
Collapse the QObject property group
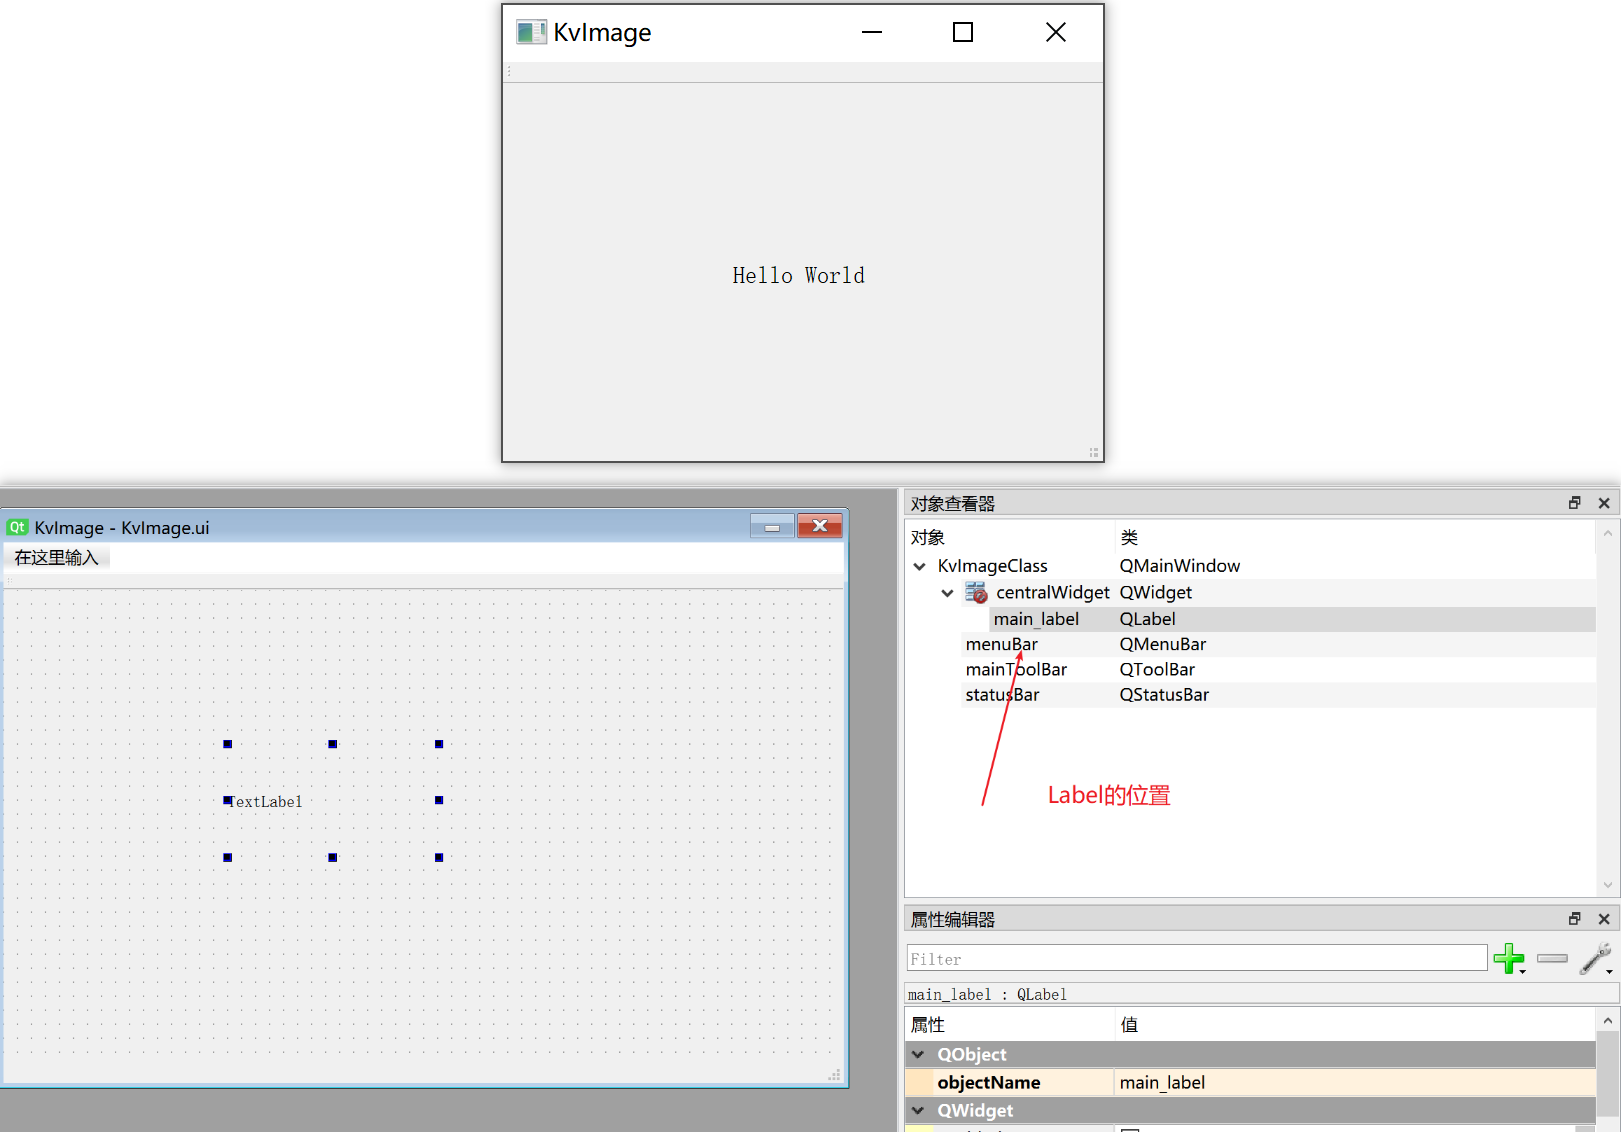click(918, 1054)
